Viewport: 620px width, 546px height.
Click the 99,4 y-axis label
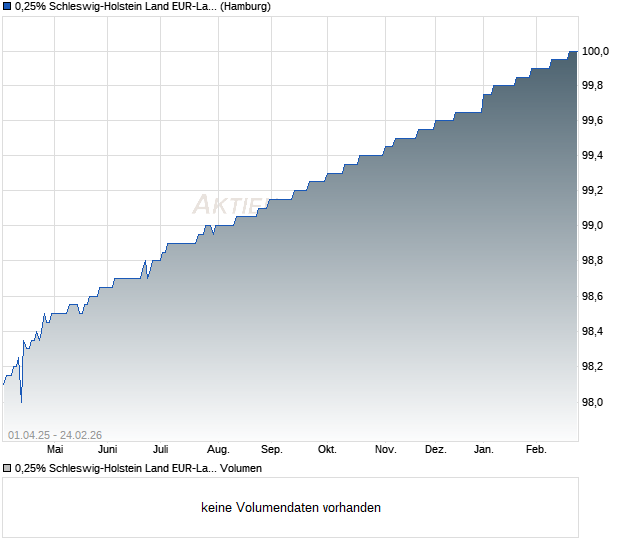click(x=592, y=155)
